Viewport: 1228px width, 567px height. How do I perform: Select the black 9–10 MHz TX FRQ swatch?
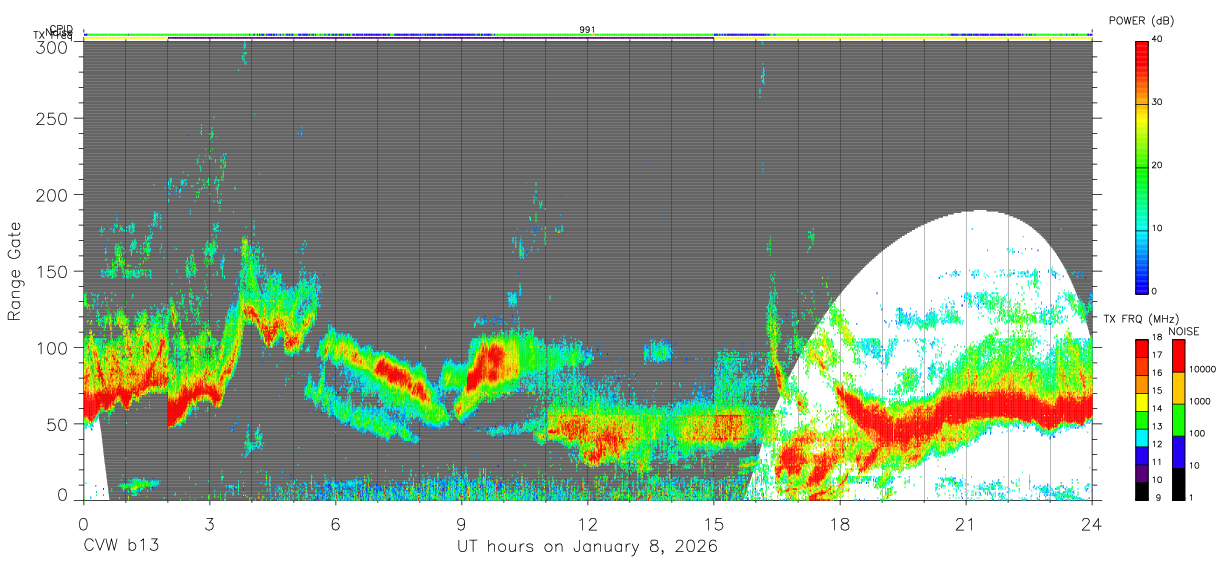[x=1141, y=489]
